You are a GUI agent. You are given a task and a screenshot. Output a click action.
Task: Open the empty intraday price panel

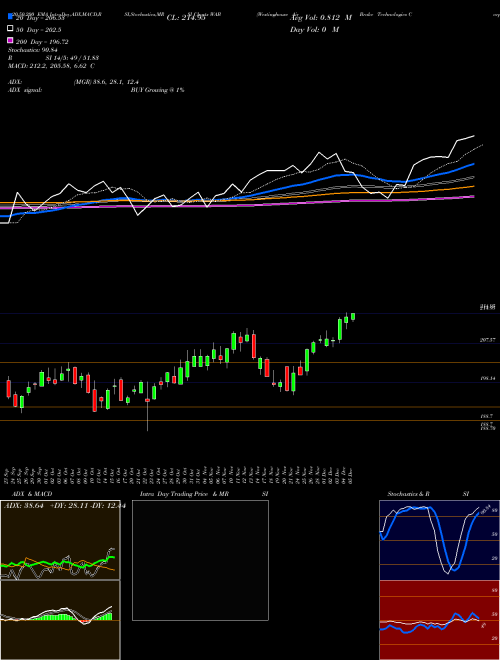click(x=200, y=560)
